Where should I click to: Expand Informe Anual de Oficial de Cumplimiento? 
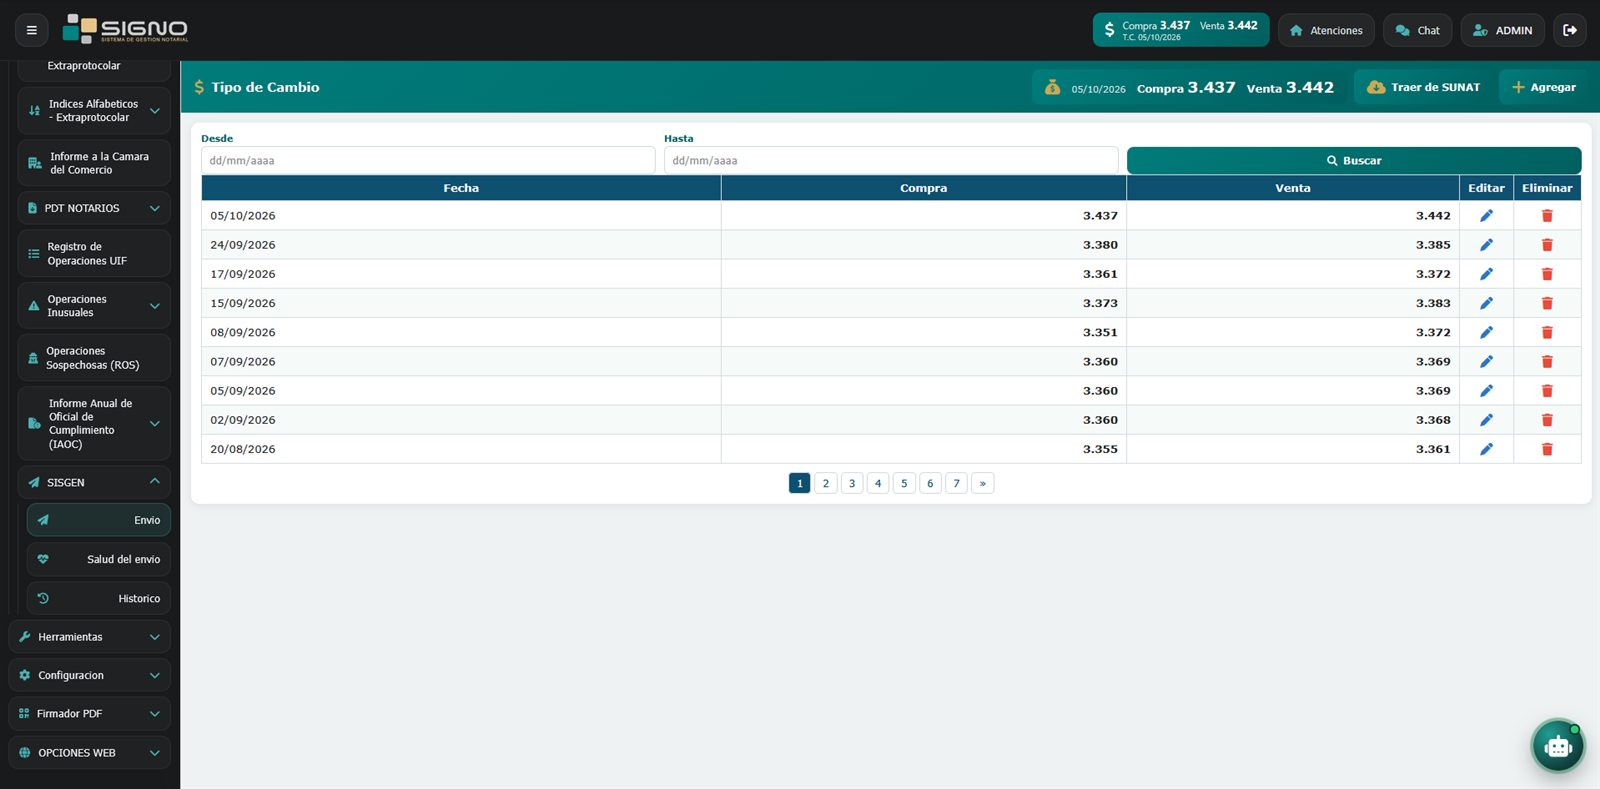(x=94, y=424)
